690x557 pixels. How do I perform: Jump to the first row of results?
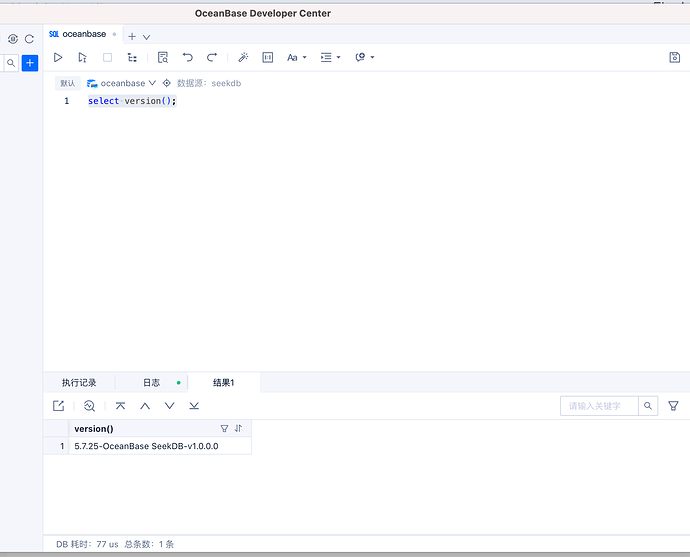click(x=120, y=406)
